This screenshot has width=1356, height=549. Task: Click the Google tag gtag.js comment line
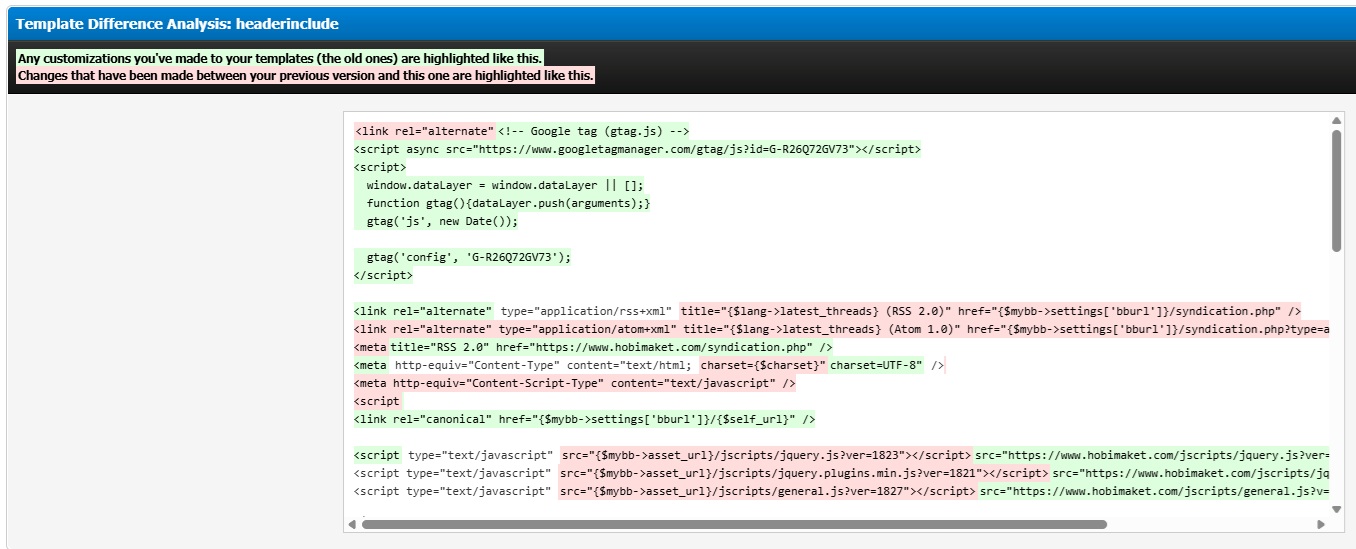(x=594, y=131)
